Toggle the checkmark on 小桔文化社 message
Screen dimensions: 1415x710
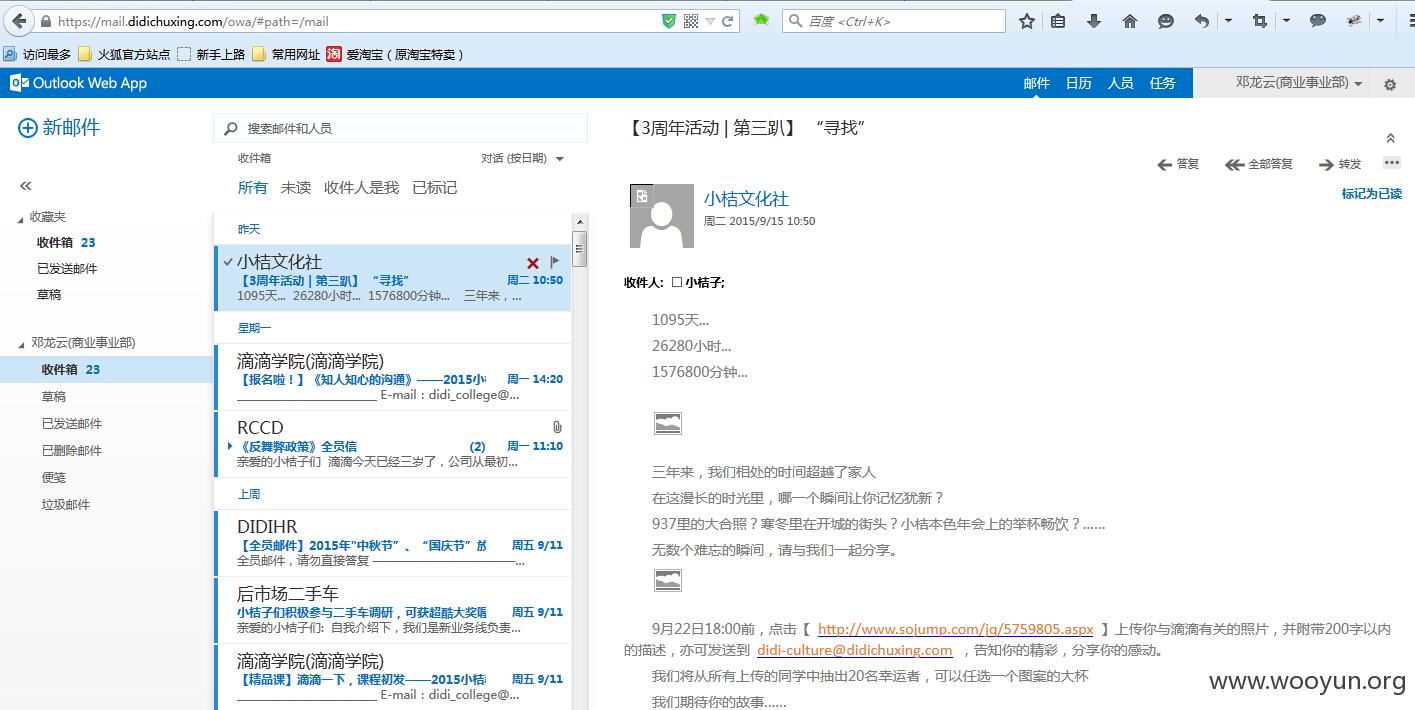(x=228, y=262)
